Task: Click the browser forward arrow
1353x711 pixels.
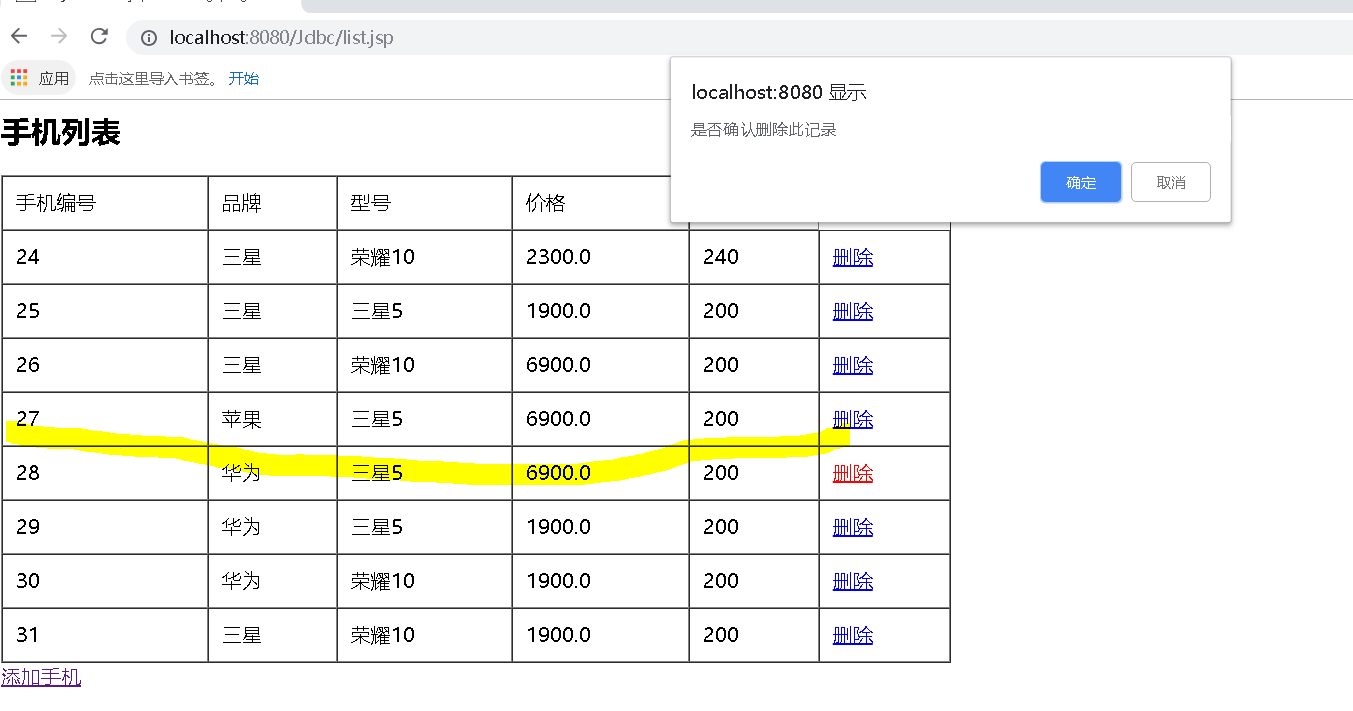Action: (x=59, y=37)
